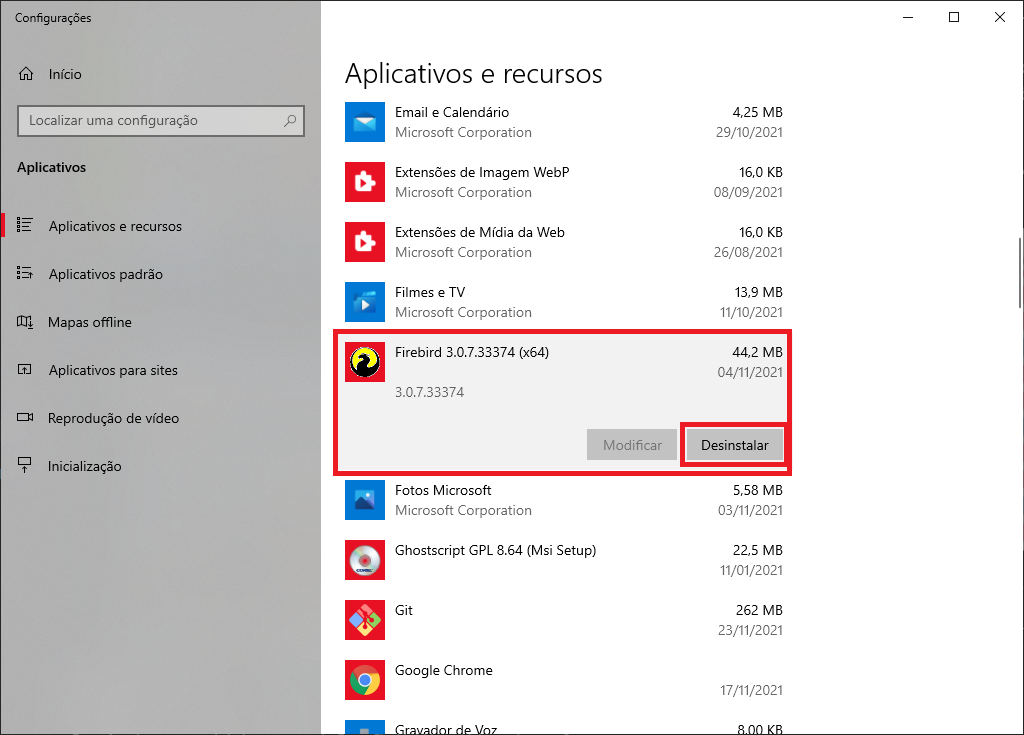The image size is (1024, 735).
Task: Click the 22,5 MB size for Ghostscript
Action: 758,550
